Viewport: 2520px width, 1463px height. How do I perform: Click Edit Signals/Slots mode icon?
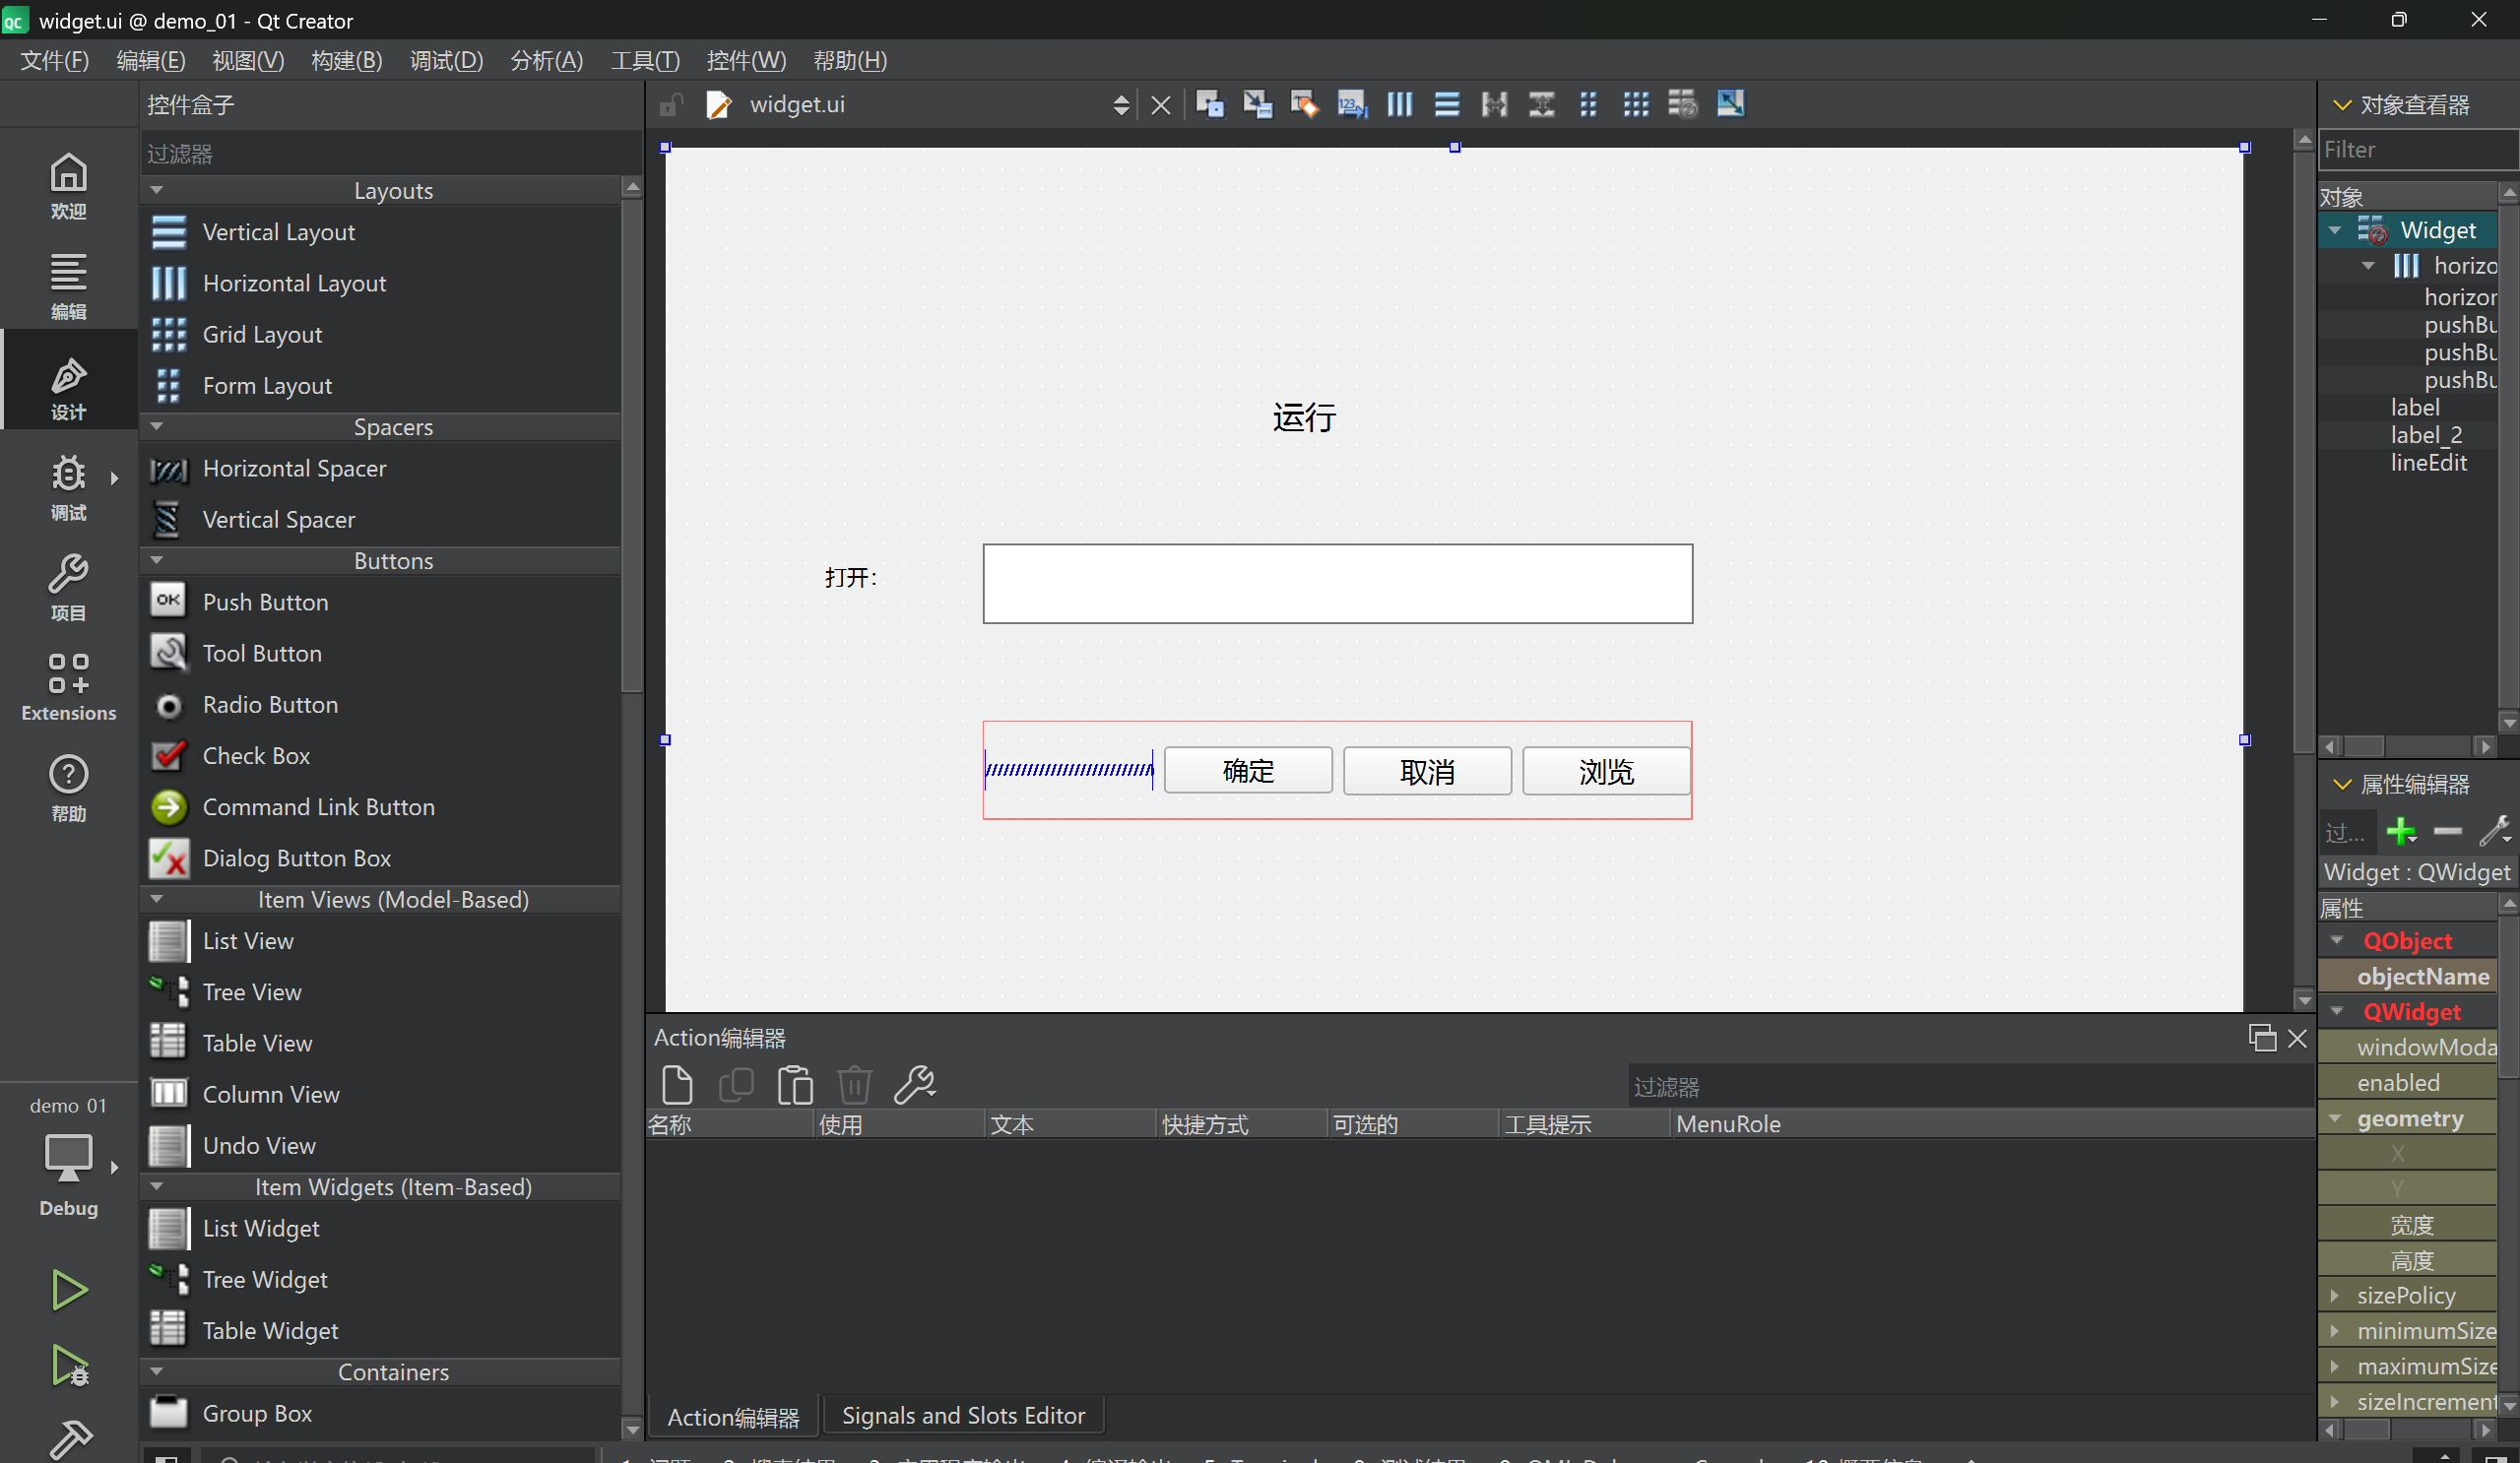pos(1257,104)
